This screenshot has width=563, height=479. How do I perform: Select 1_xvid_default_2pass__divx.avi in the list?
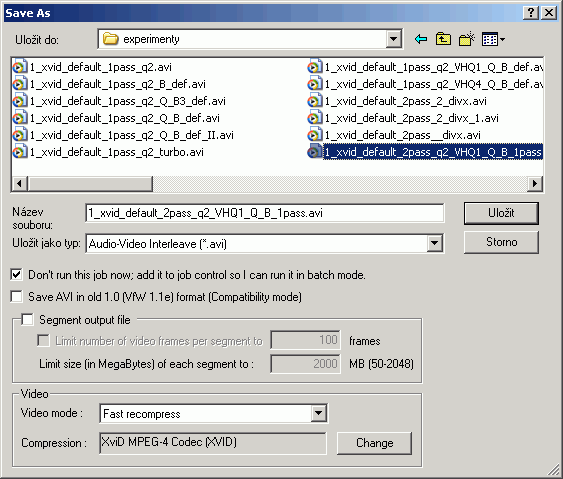tap(403, 135)
